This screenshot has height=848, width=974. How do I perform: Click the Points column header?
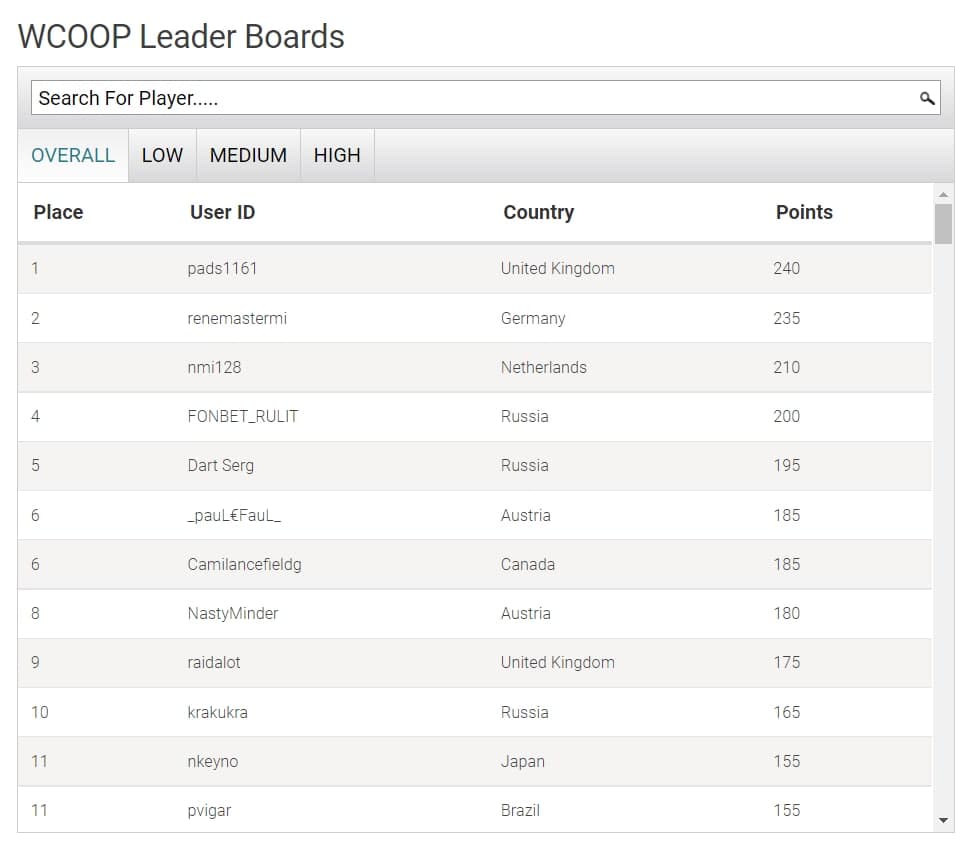click(x=804, y=212)
